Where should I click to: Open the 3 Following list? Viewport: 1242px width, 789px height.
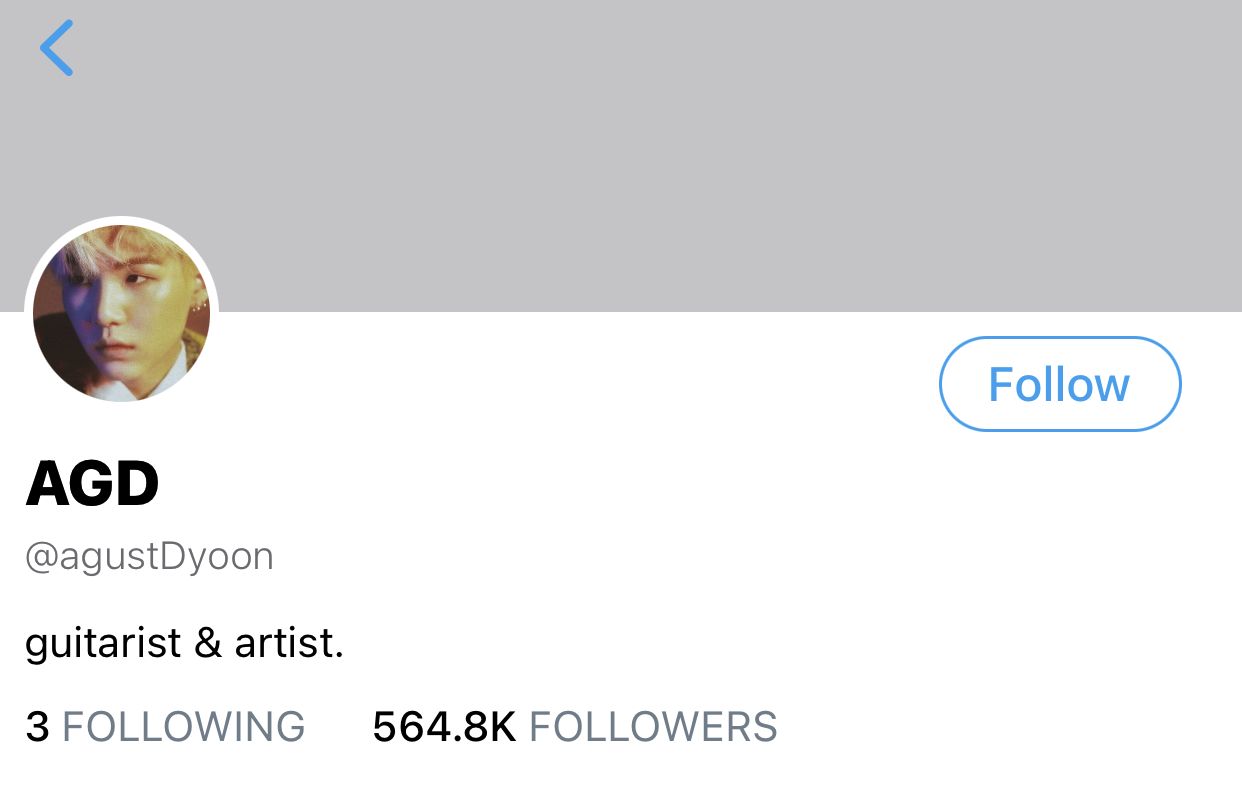[x=165, y=727]
